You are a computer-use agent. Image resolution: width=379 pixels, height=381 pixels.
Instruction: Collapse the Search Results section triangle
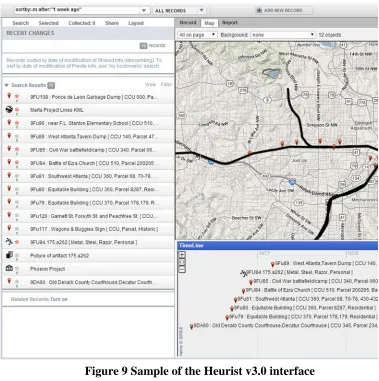pyautogui.click(x=6, y=85)
